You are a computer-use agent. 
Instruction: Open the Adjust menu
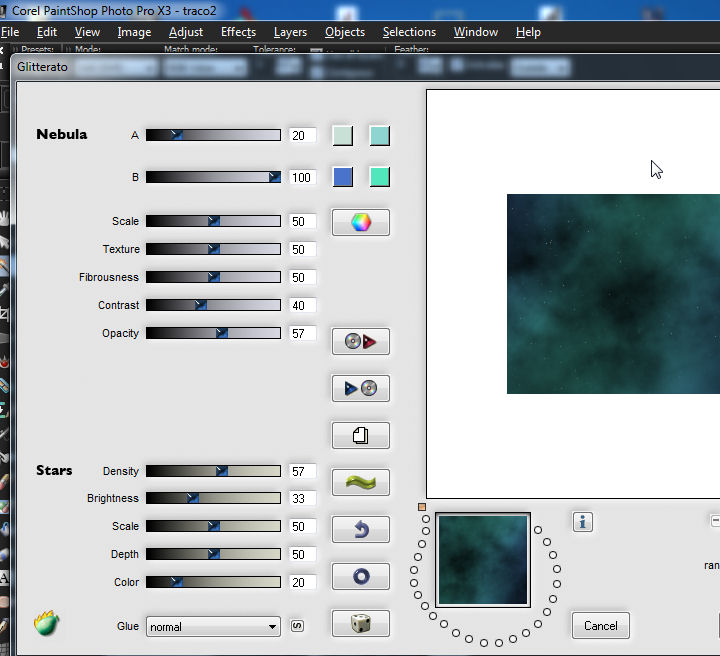[x=186, y=32]
